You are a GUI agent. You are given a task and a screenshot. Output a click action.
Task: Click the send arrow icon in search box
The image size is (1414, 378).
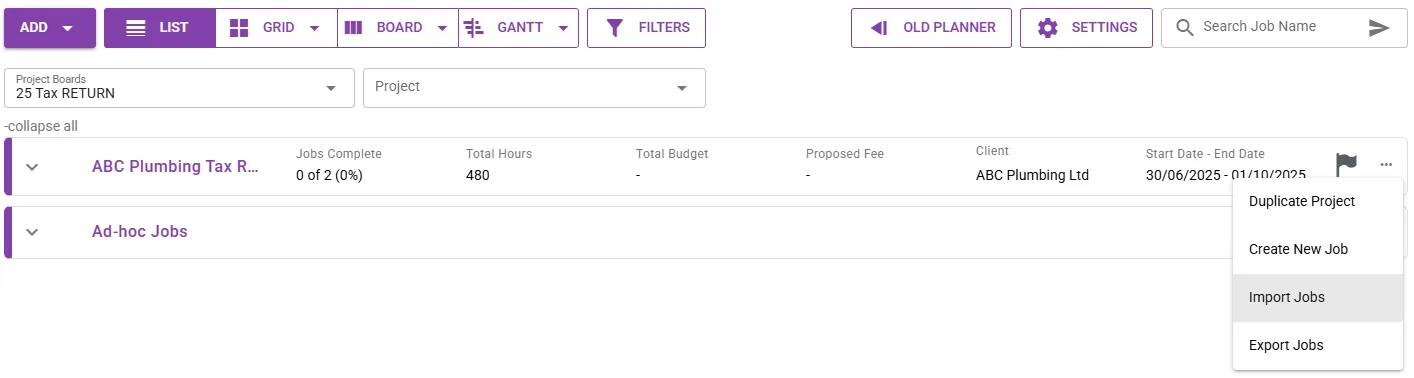click(1379, 28)
